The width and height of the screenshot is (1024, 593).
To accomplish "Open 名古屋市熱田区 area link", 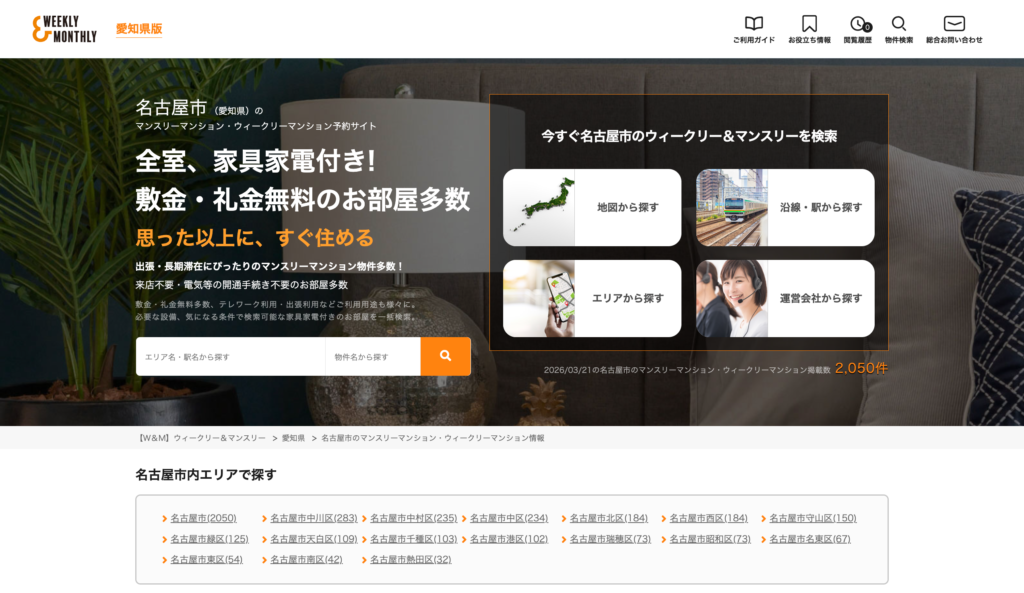I will coord(412,559).
